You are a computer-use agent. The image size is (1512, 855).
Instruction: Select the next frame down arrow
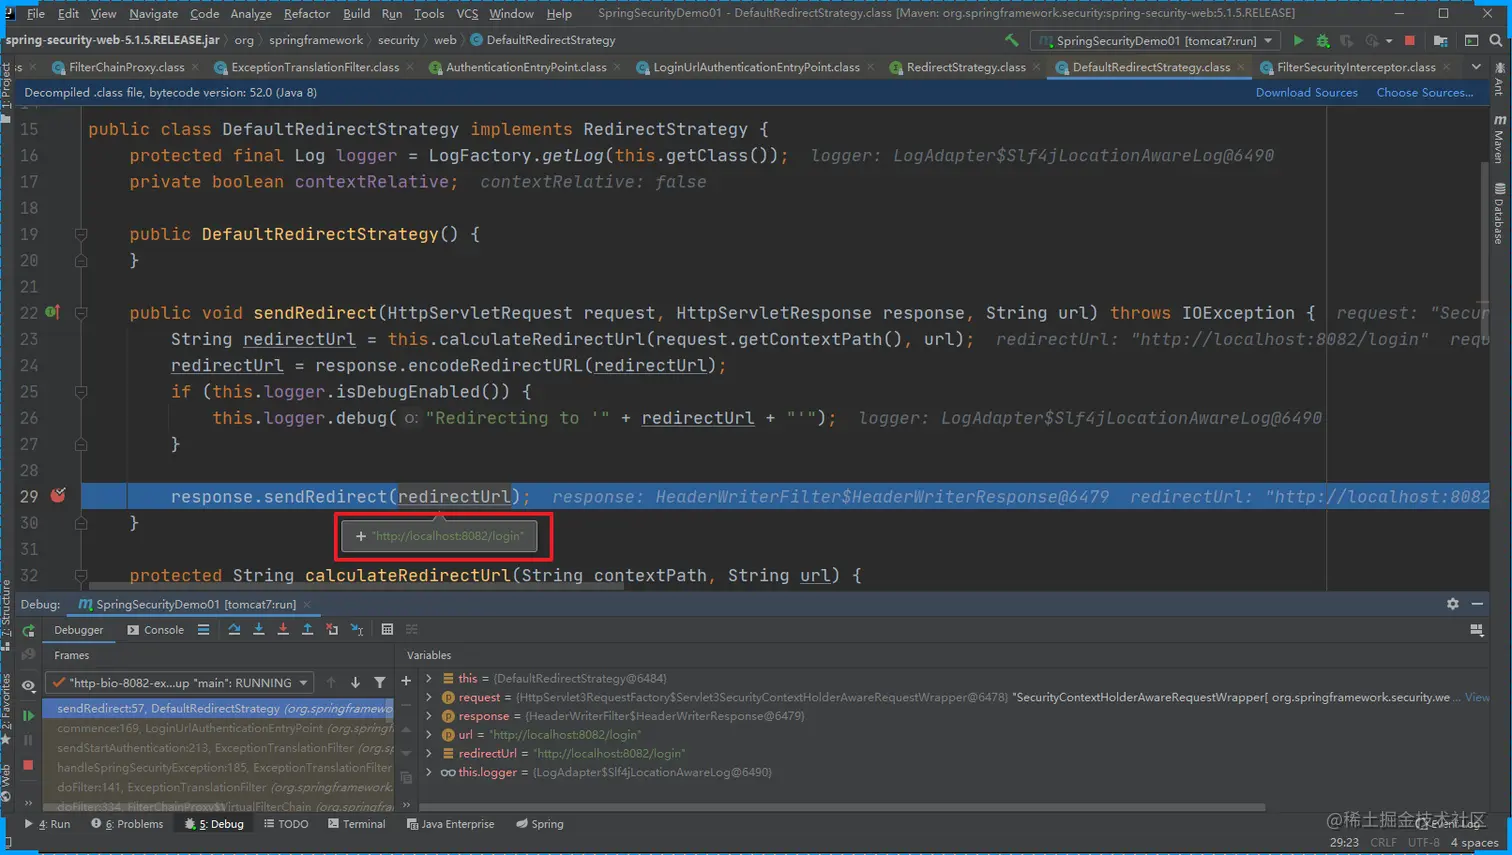pyautogui.click(x=355, y=682)
